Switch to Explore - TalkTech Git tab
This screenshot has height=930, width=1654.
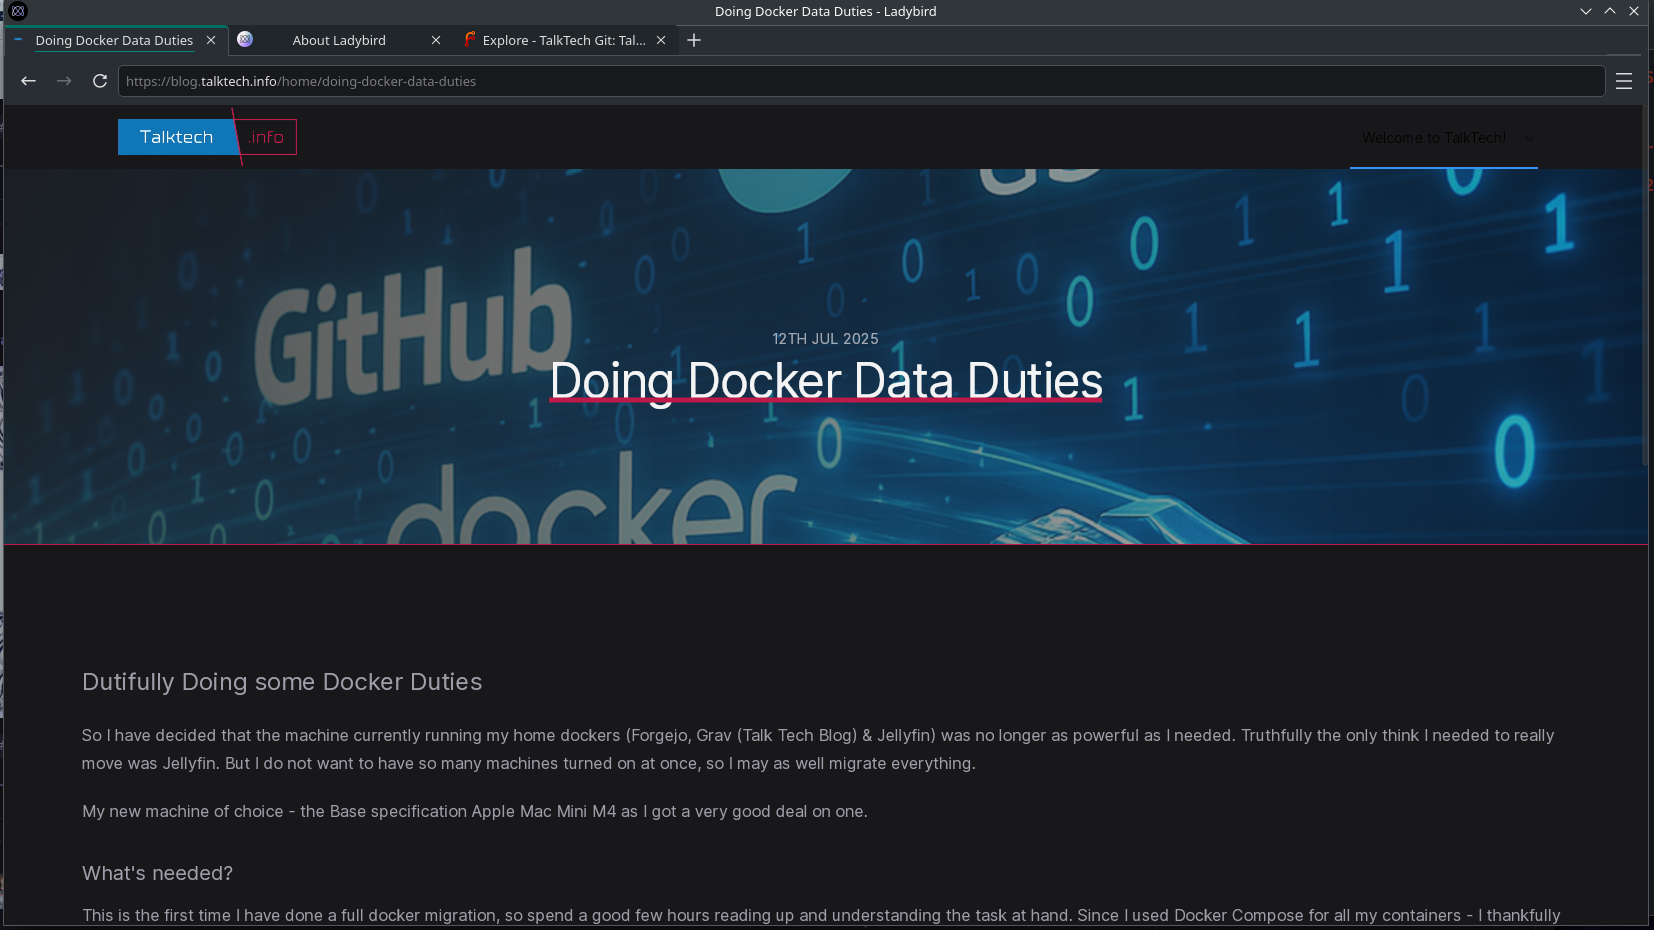click(562, 40)
